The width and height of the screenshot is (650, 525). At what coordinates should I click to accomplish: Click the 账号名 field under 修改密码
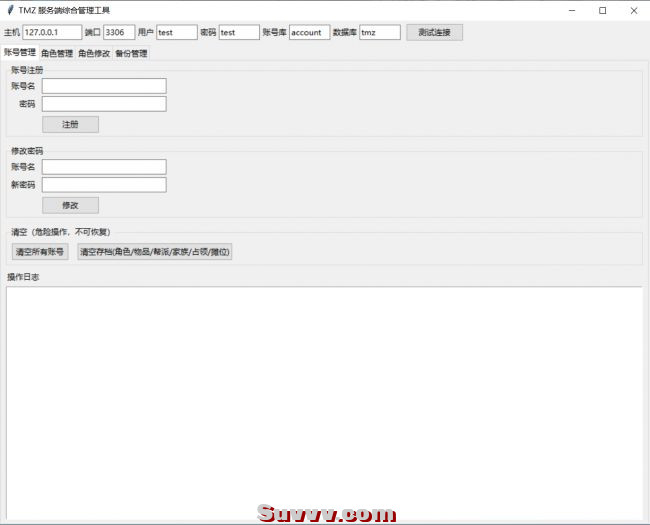point(104,167)
